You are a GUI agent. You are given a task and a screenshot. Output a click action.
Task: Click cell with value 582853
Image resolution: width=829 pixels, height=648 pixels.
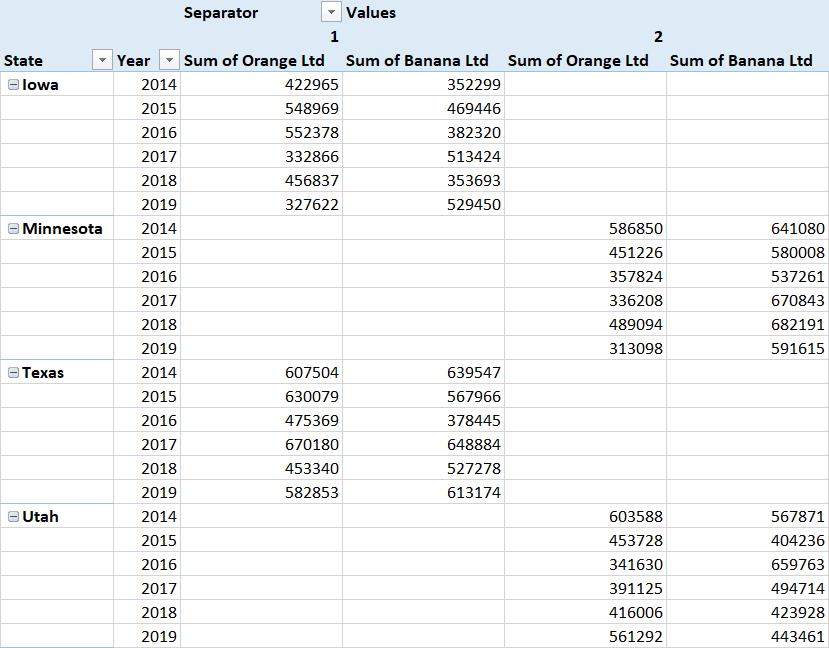(261, 493)
